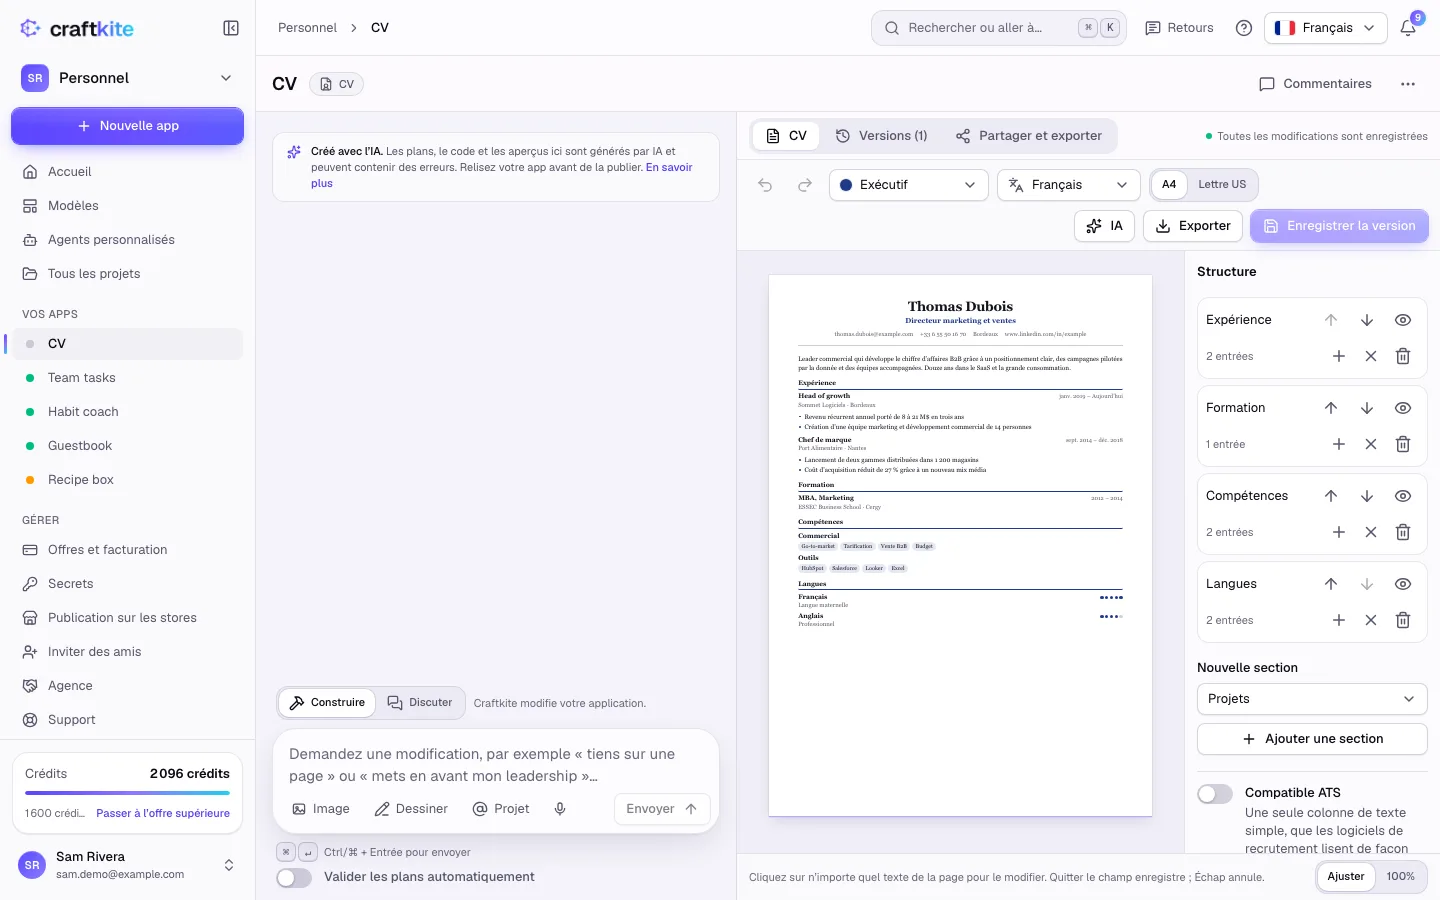Screen dimensions: 1440x900
Task: Start voice input microphone
Action: click(x=560, y=809)
